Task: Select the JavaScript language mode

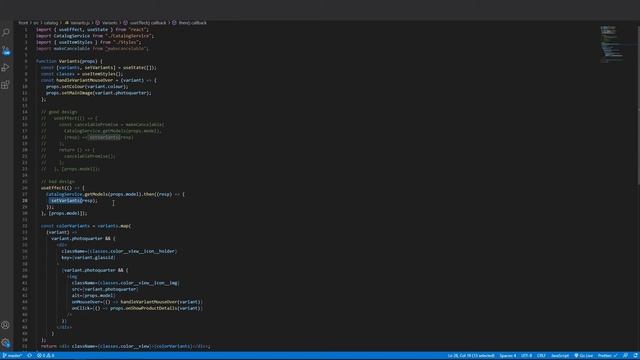Action: tap(560, 356)
